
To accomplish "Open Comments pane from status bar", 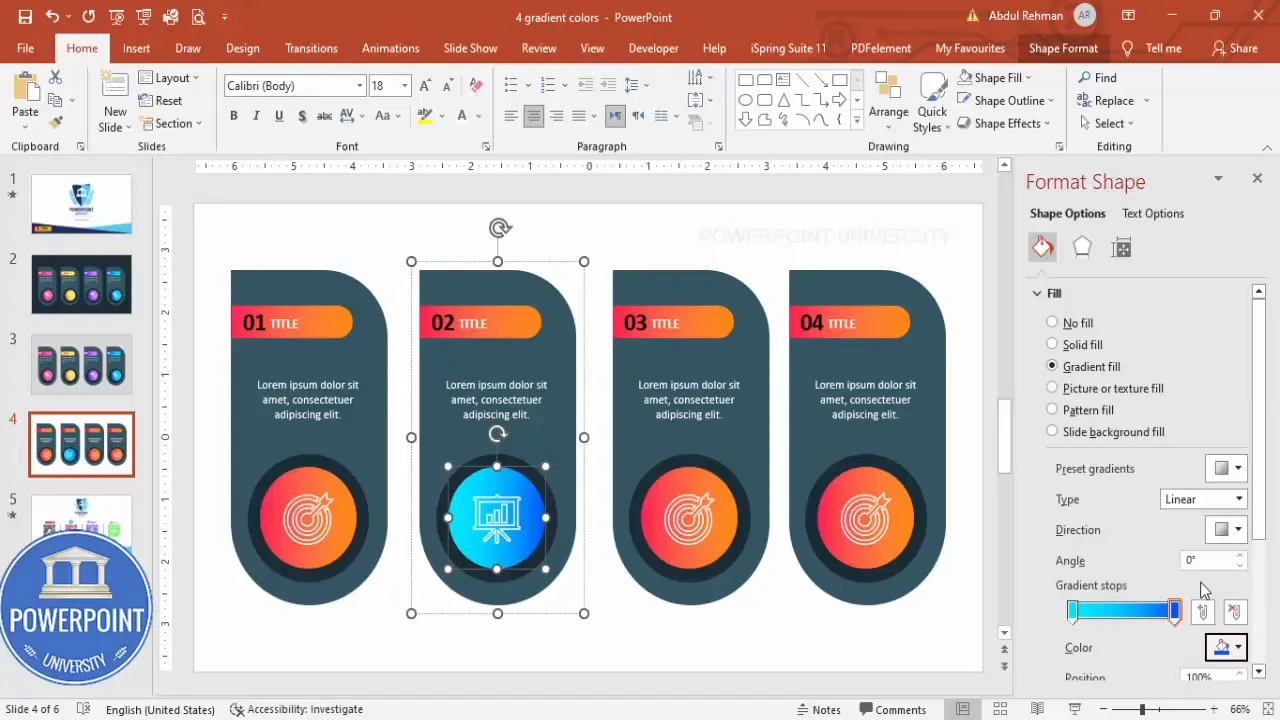I will [x=891, y=709].
